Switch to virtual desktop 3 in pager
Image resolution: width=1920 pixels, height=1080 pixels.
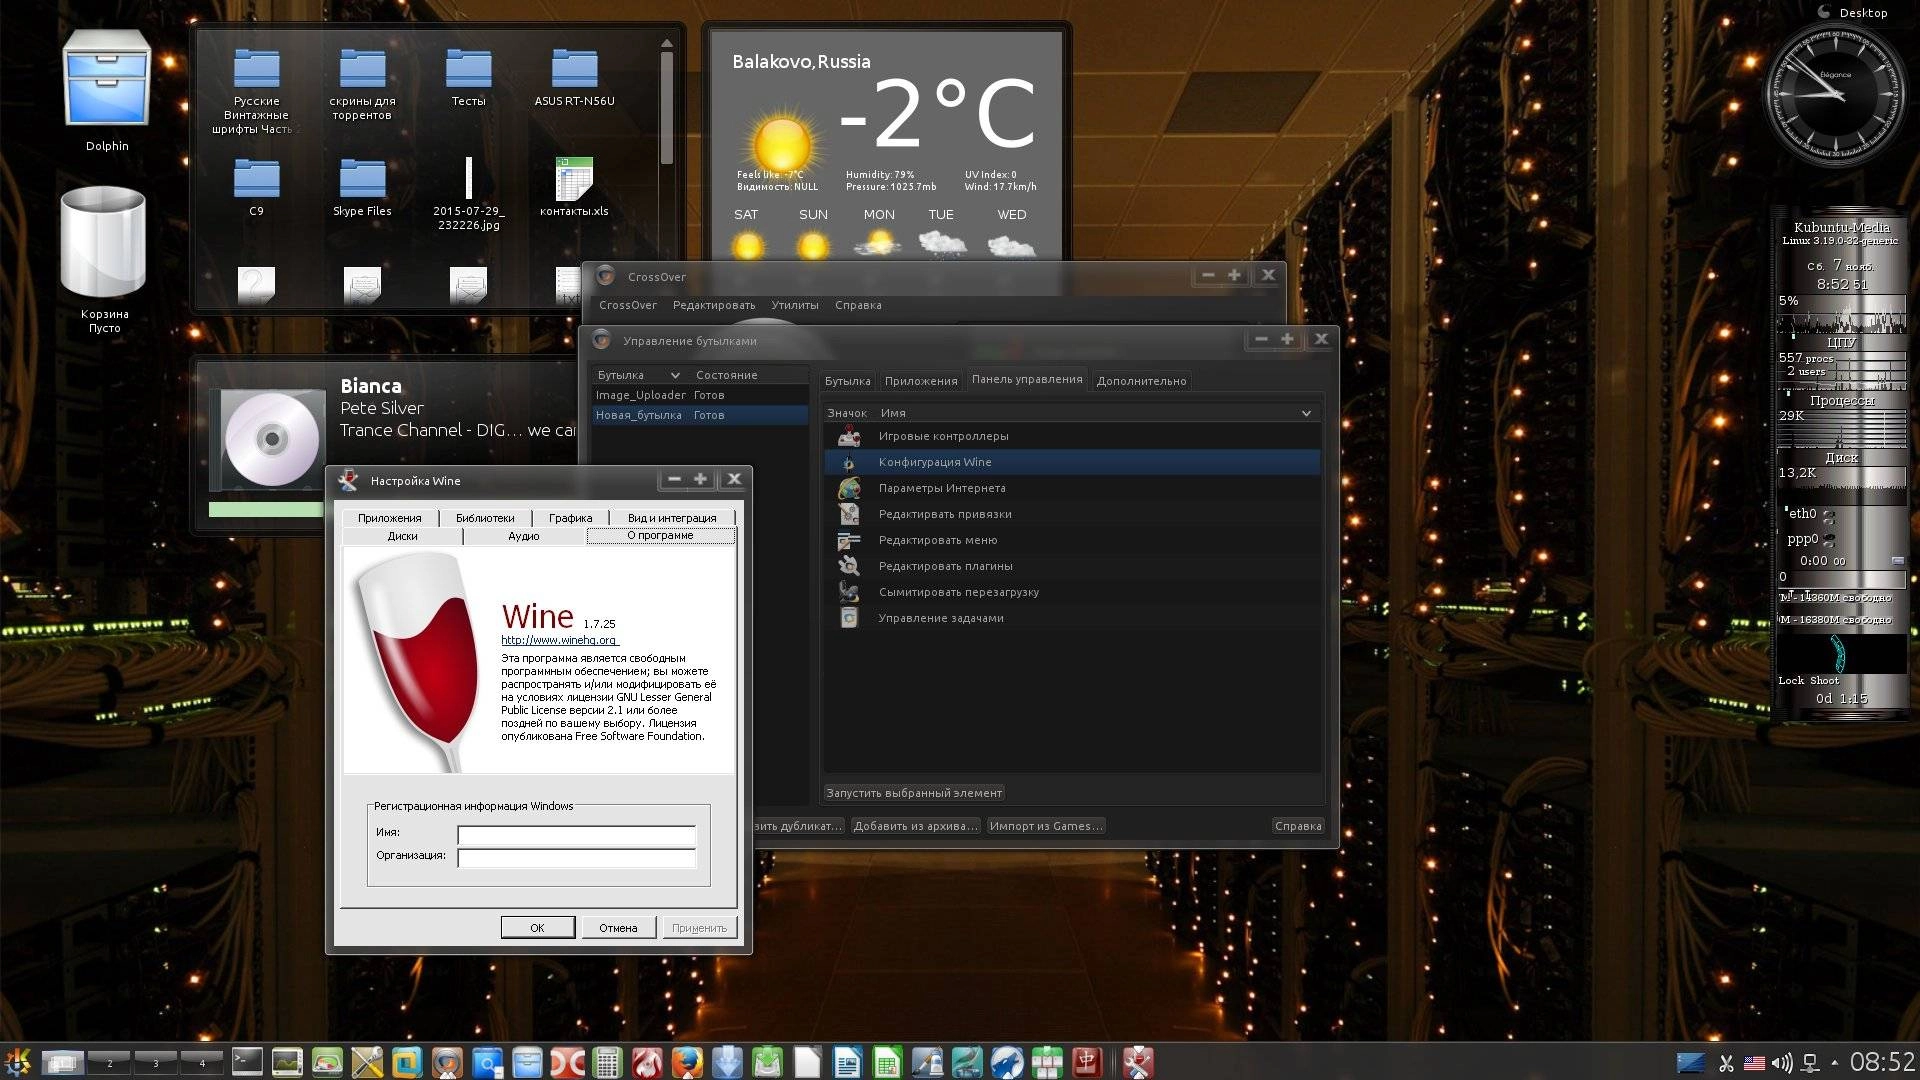point(156,1062)
